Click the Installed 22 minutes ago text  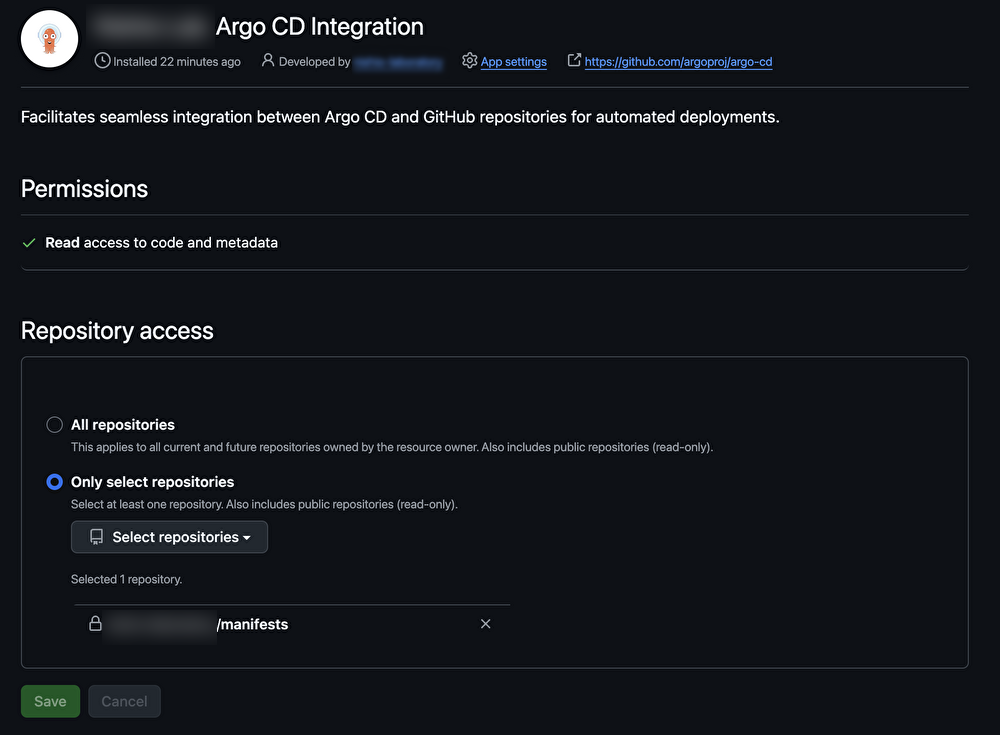[x=177, y=62]
